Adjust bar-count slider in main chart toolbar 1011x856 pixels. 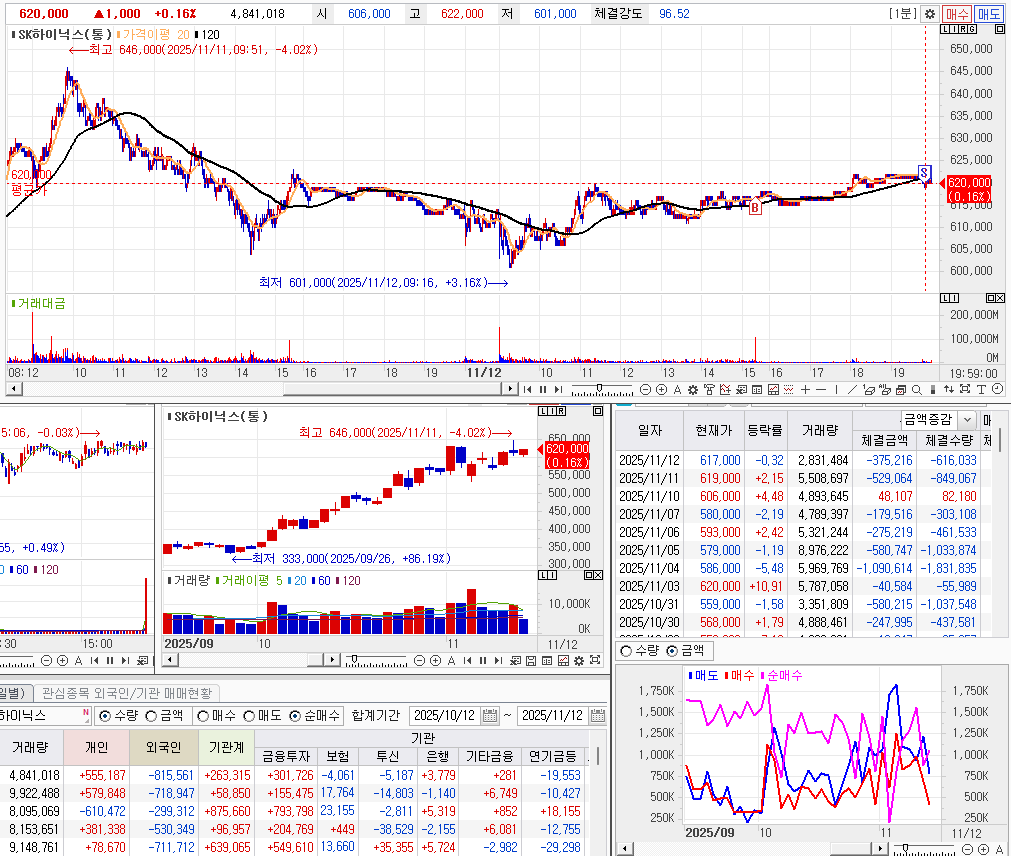coord(600,389)
